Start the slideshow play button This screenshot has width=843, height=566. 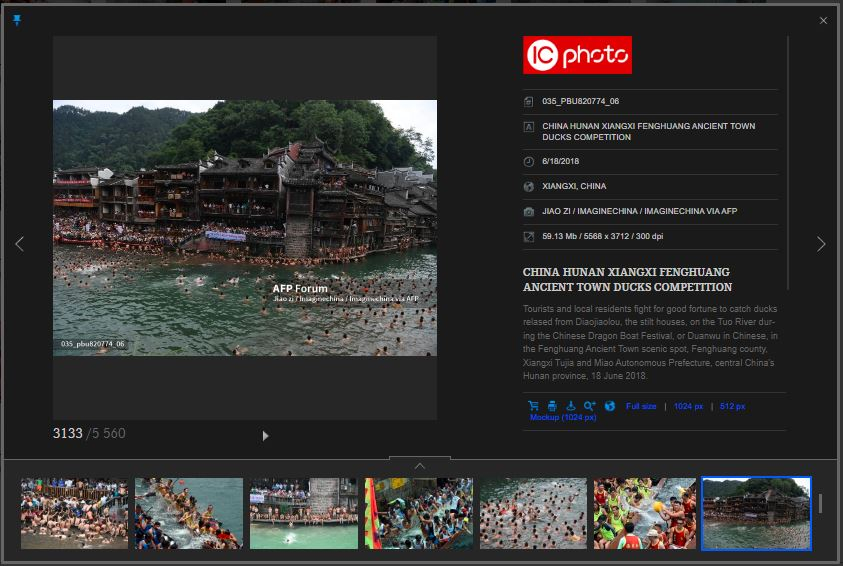click(265, 435)
